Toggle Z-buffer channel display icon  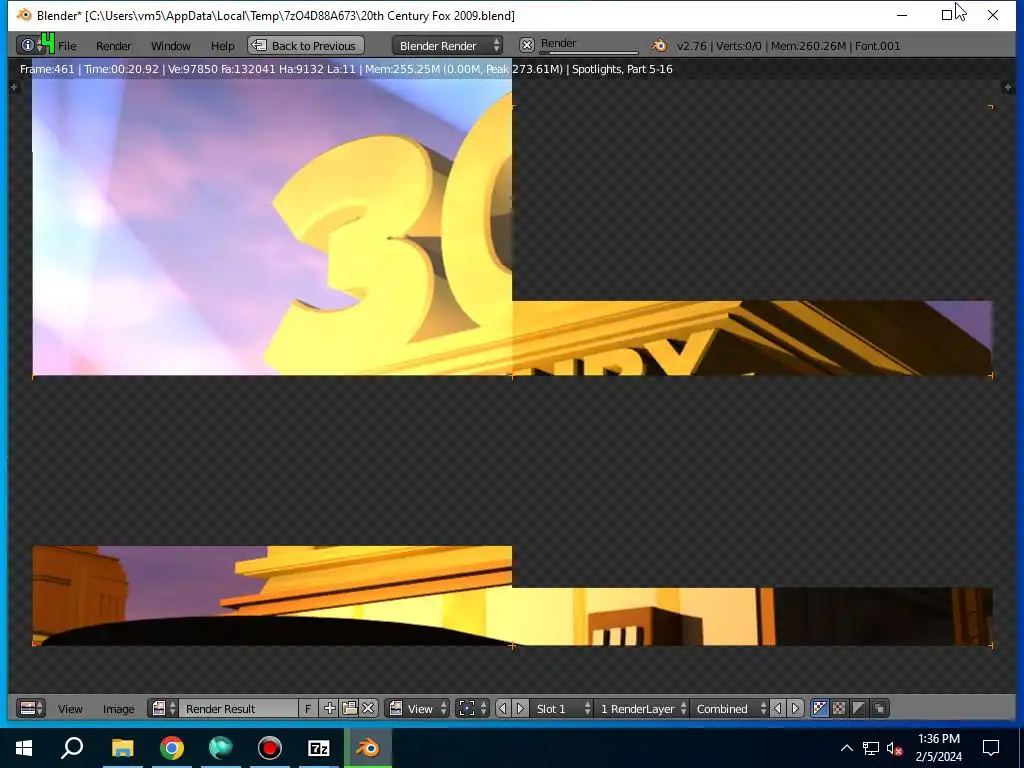coord(879,709)
